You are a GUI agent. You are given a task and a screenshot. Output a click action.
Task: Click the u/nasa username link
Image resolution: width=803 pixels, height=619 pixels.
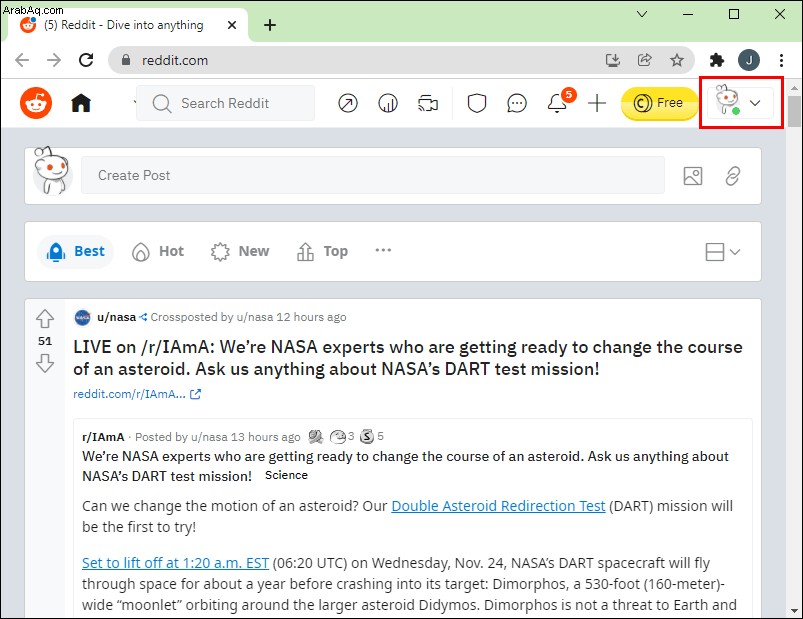tap(116, 317)
